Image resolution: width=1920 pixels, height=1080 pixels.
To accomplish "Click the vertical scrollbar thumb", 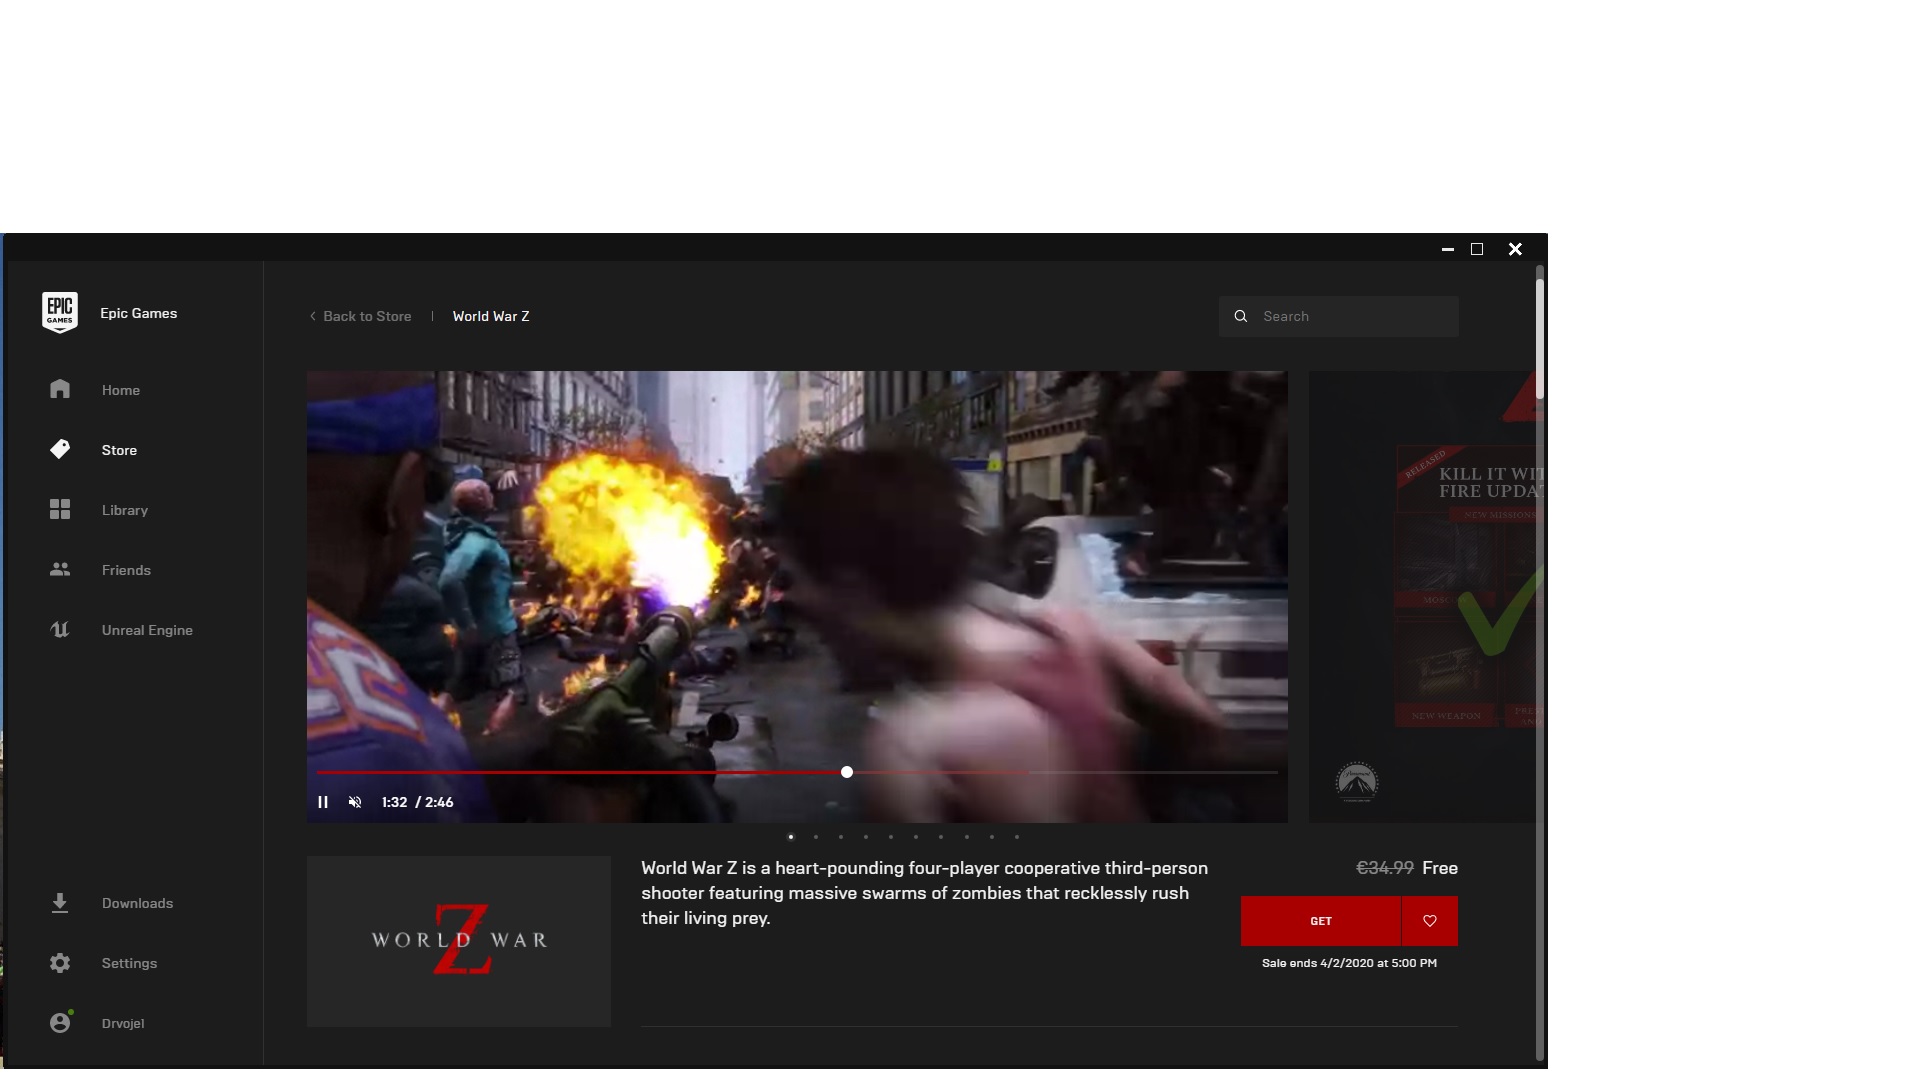I will click(1540, 338).
